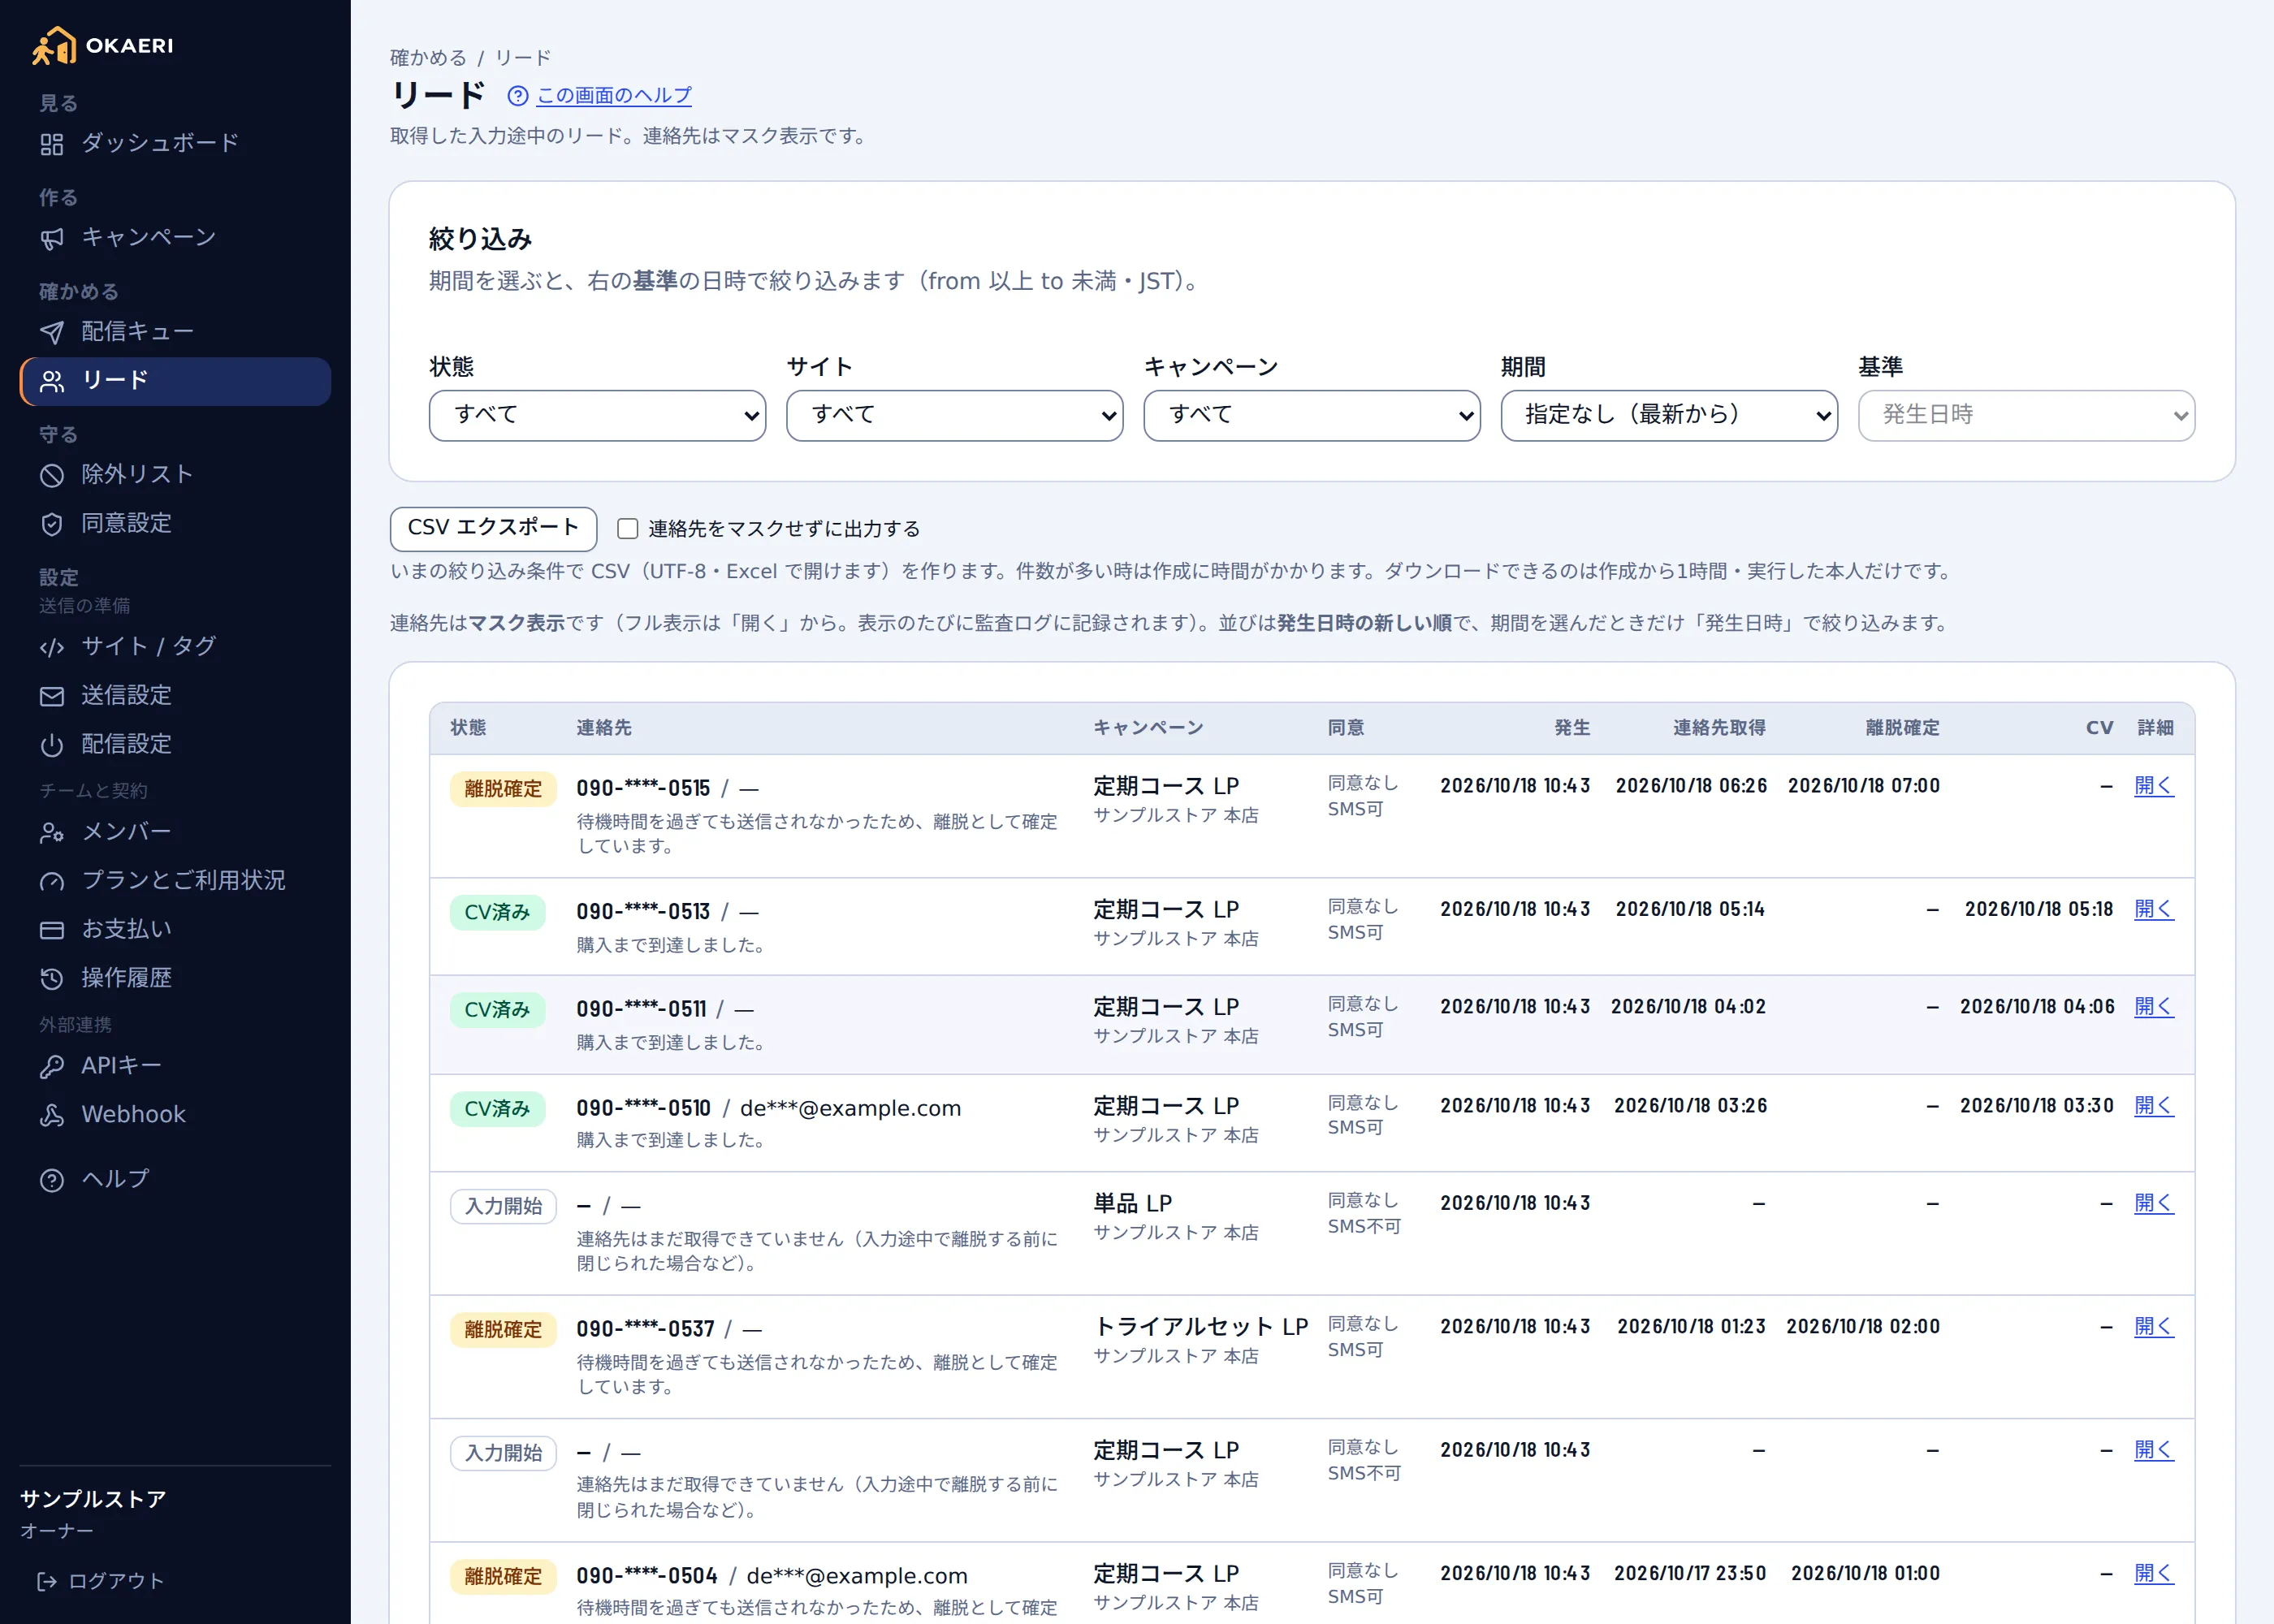2274x1624 pixels.
Task: Click the 配信キュー paper plane icon
Action: [x=52, y=332]
